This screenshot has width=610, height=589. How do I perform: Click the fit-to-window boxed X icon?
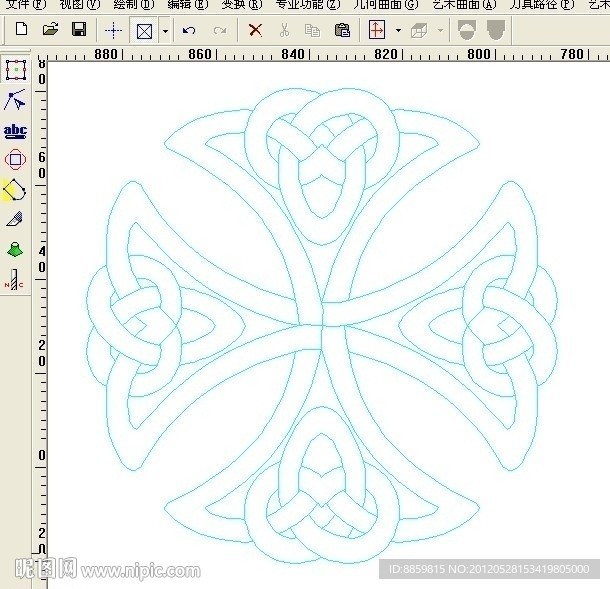[x=144, y=31]
